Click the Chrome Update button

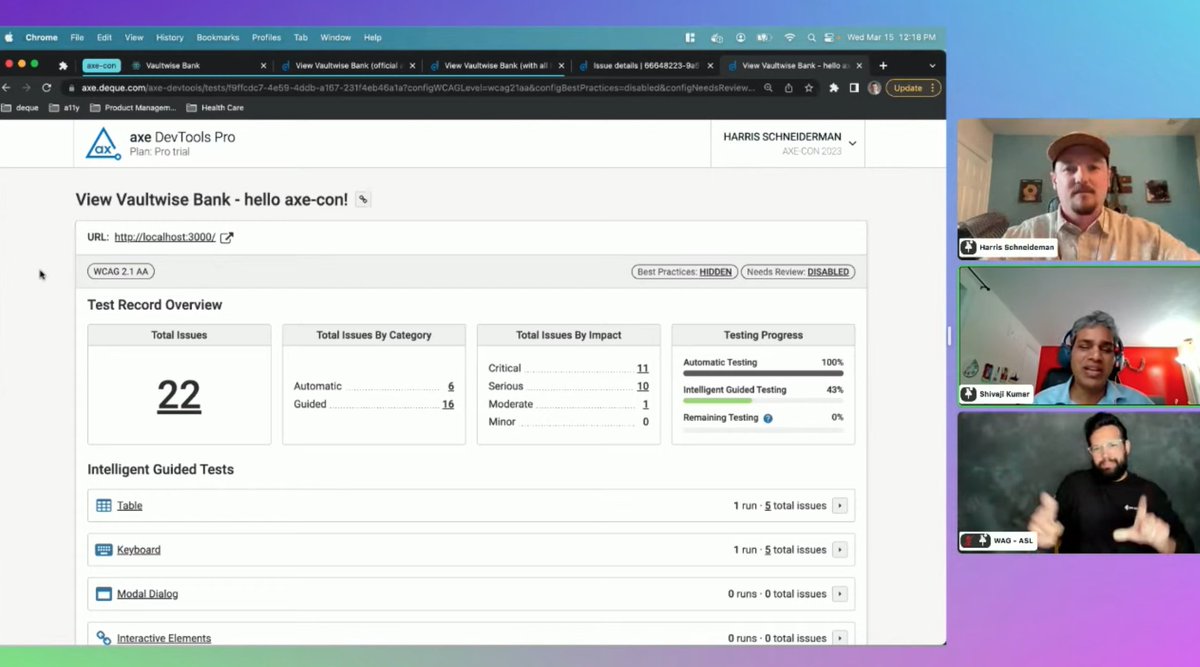913,88
